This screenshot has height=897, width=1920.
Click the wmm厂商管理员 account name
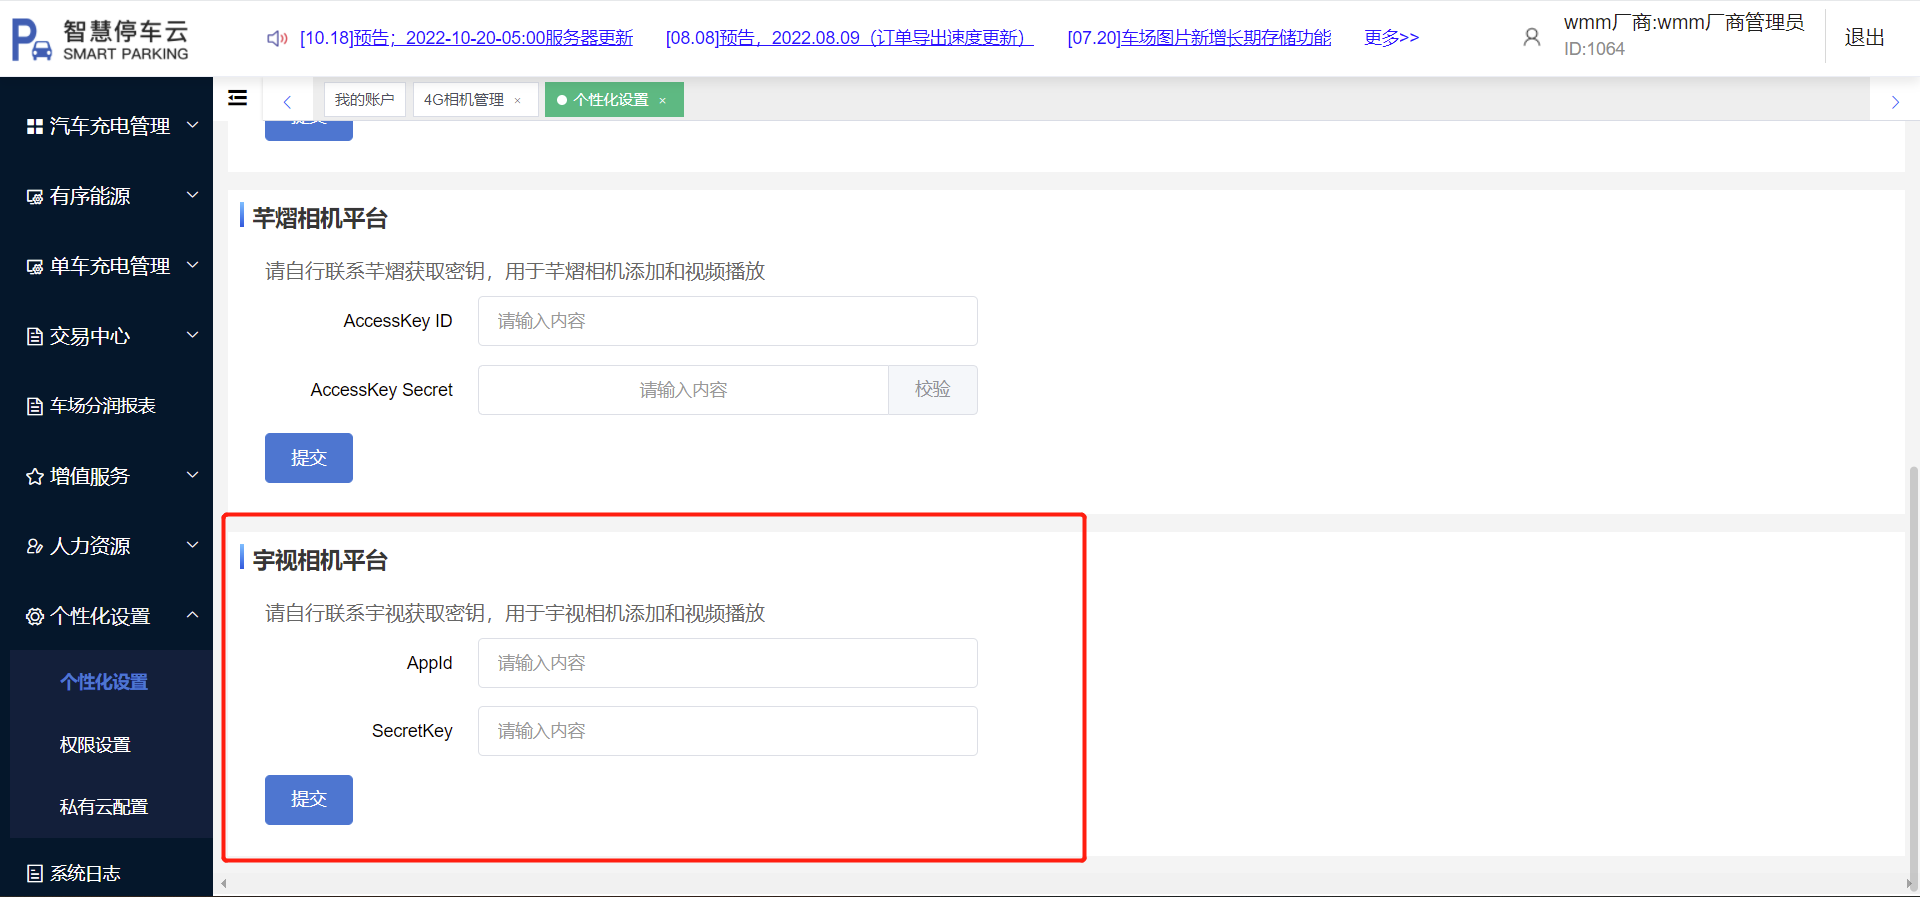(x=1684, y=23)
